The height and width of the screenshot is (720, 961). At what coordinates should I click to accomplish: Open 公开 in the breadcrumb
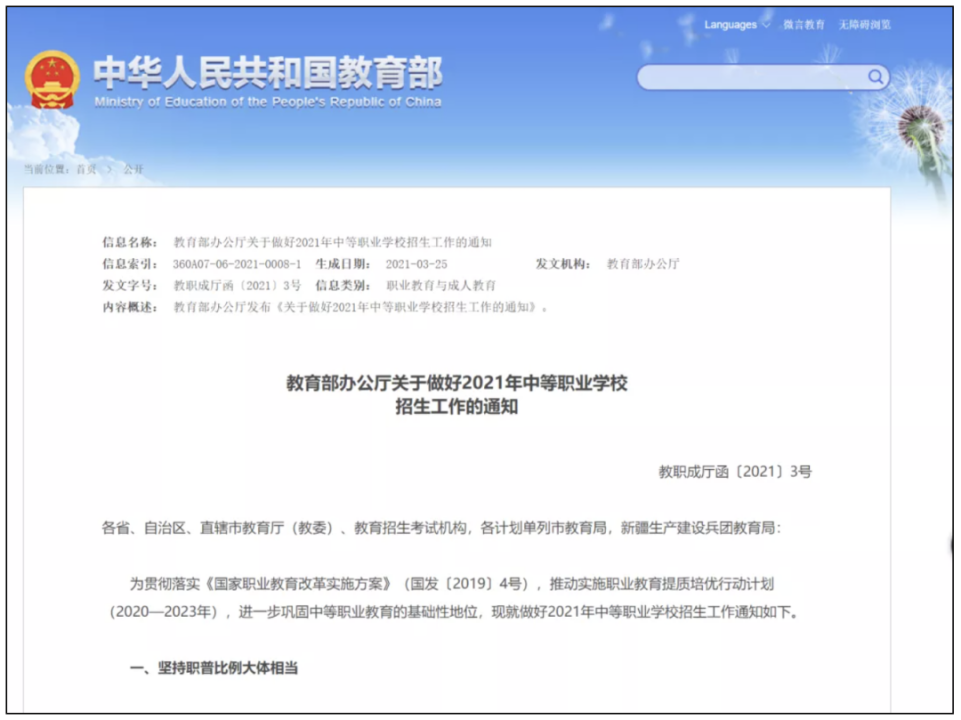point(133,169)
